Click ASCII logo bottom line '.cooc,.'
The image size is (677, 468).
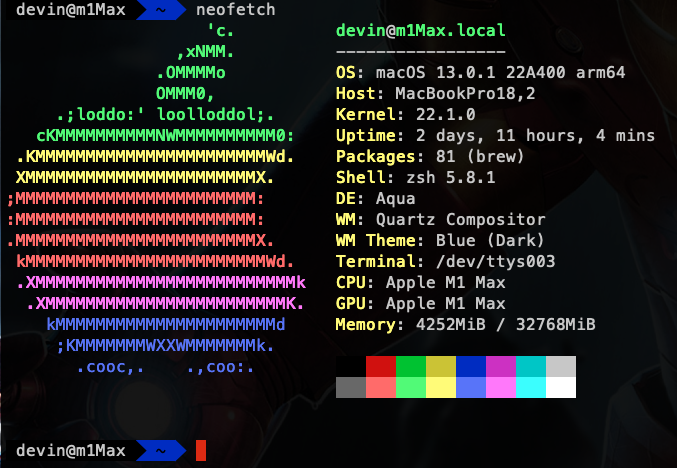pyautogui.click(x=111, y=367)
